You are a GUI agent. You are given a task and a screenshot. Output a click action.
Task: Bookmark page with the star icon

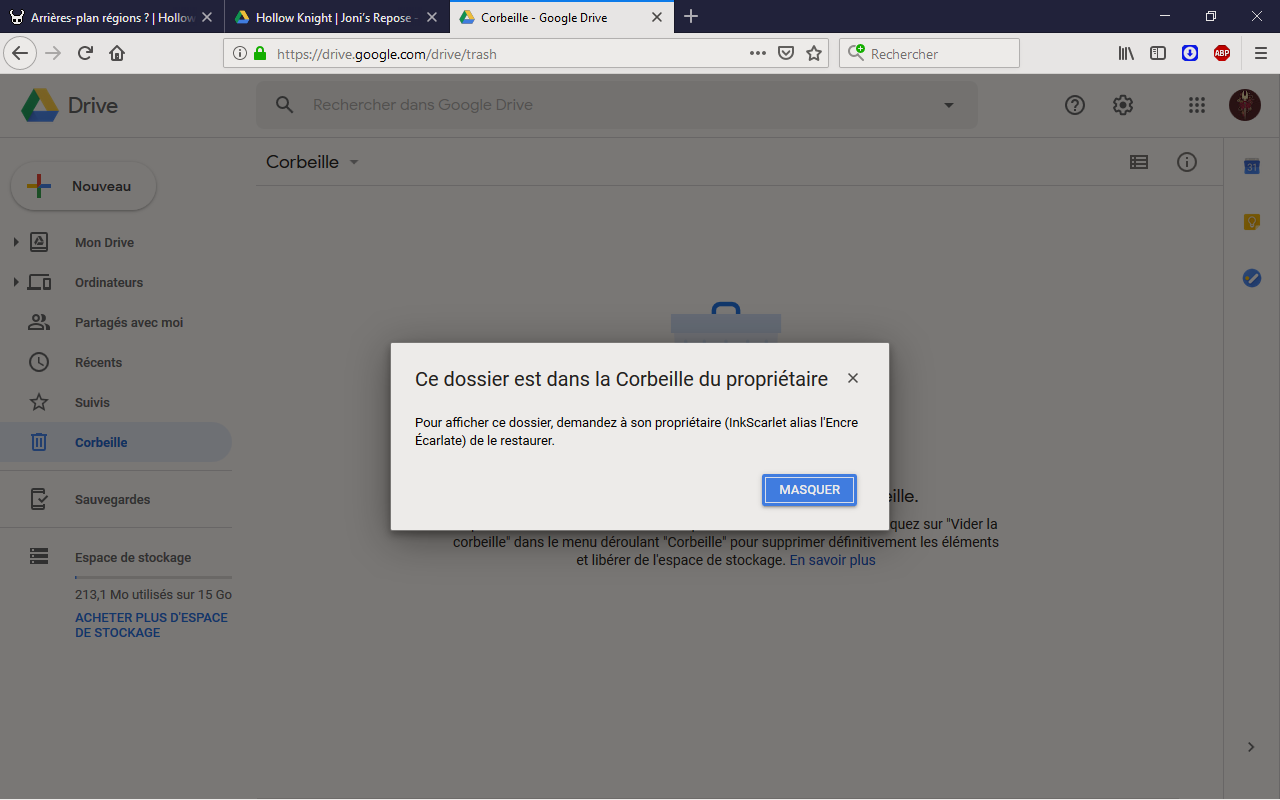click(814, 54)
